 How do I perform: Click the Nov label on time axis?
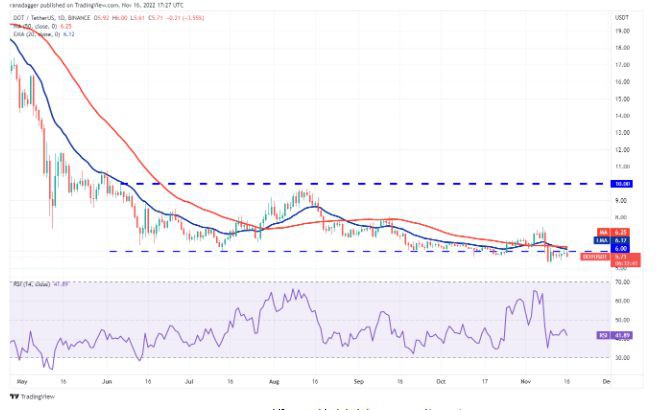(525, 381)
